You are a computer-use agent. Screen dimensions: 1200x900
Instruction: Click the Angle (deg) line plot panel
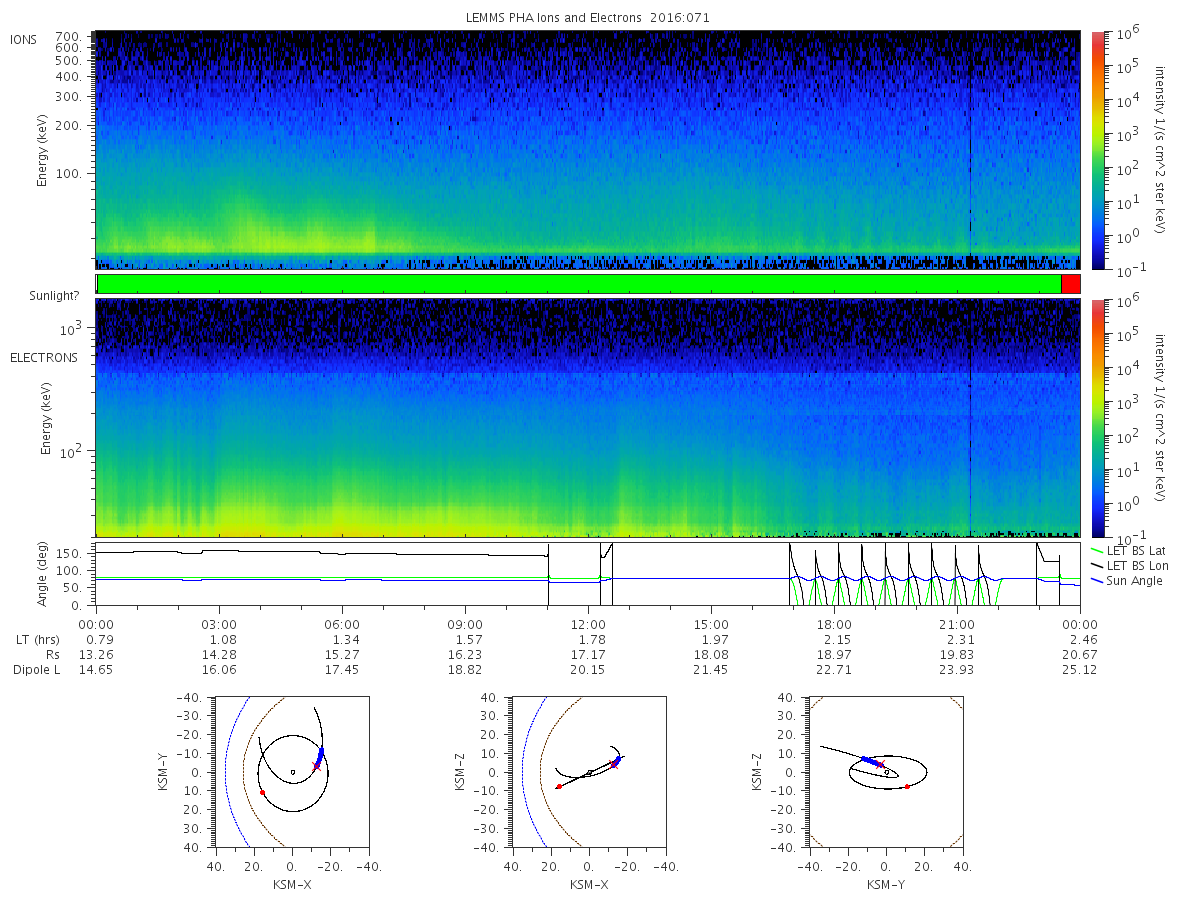588,574
